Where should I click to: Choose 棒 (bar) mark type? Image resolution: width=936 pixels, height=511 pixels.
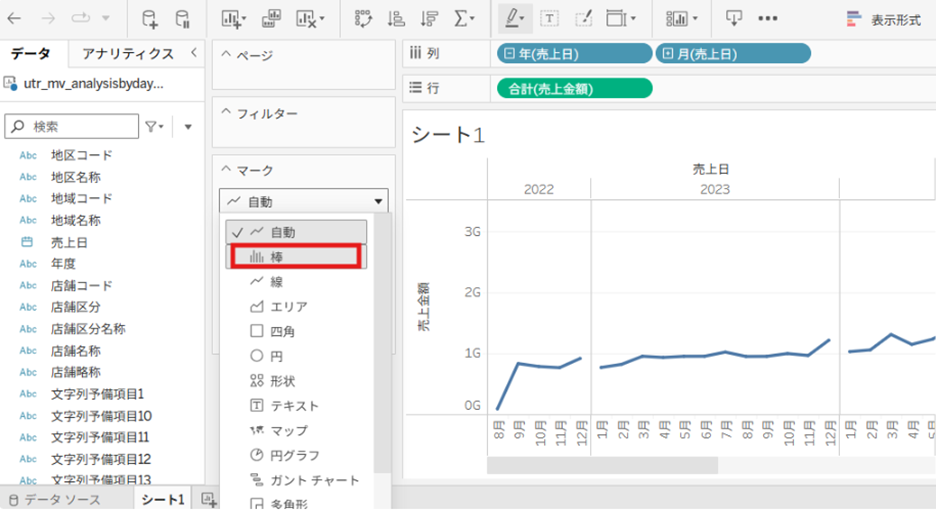[x=297, y=257]
